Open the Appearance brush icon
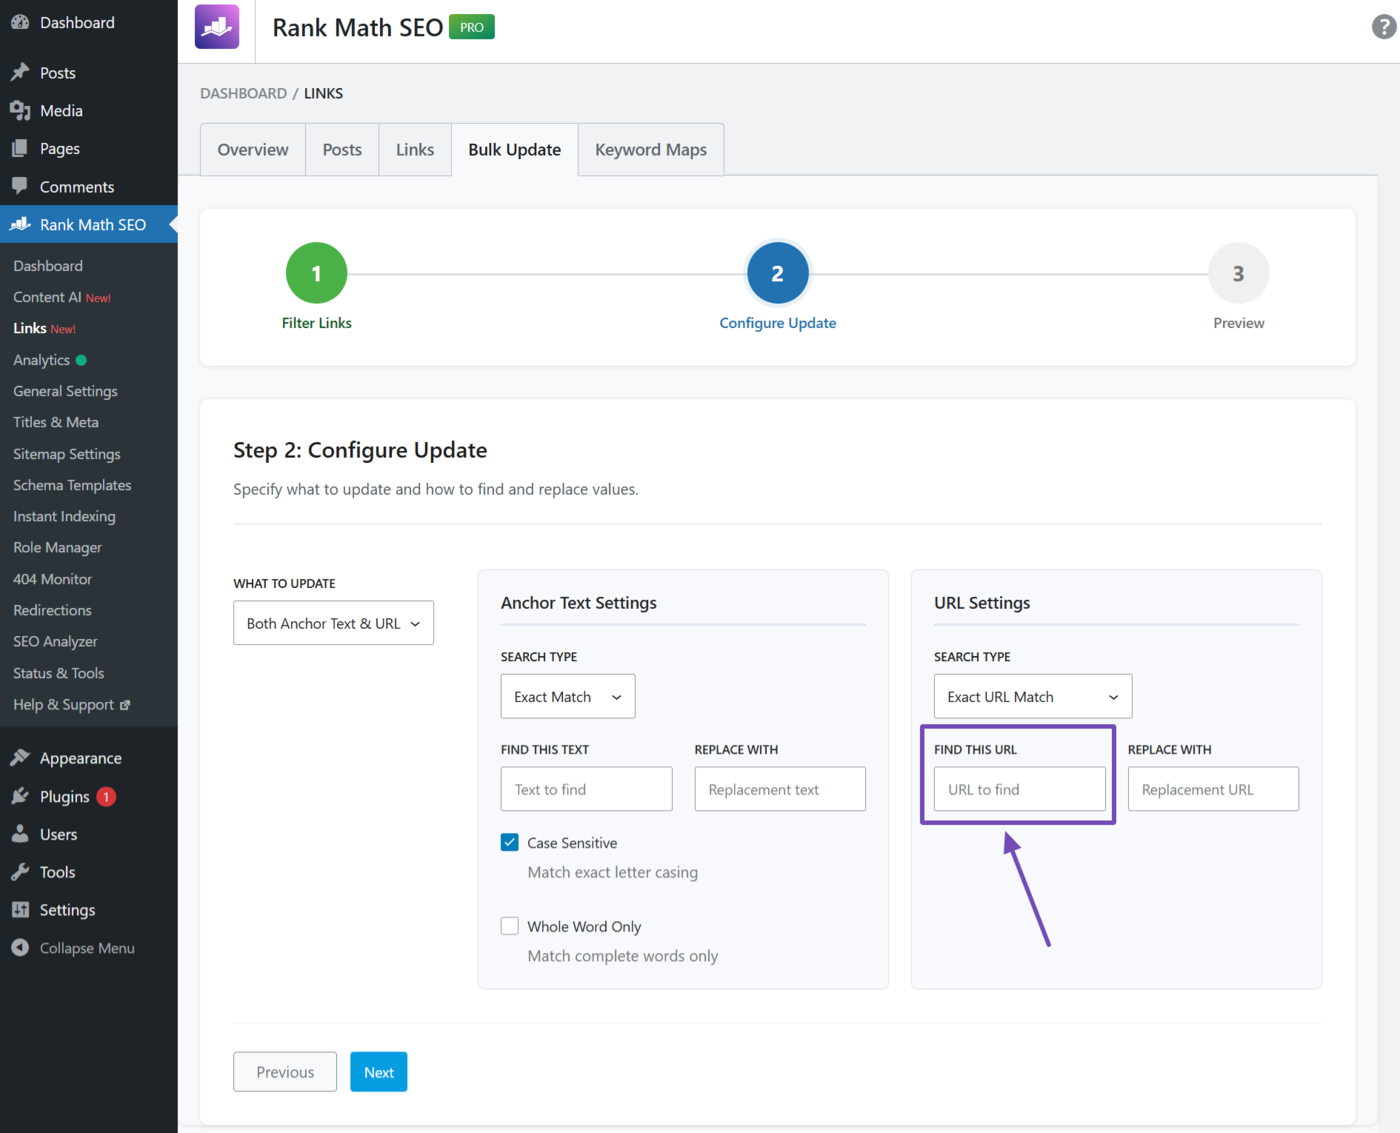The width and height of the screenshot is (1400, 1133). click(20, 757)
